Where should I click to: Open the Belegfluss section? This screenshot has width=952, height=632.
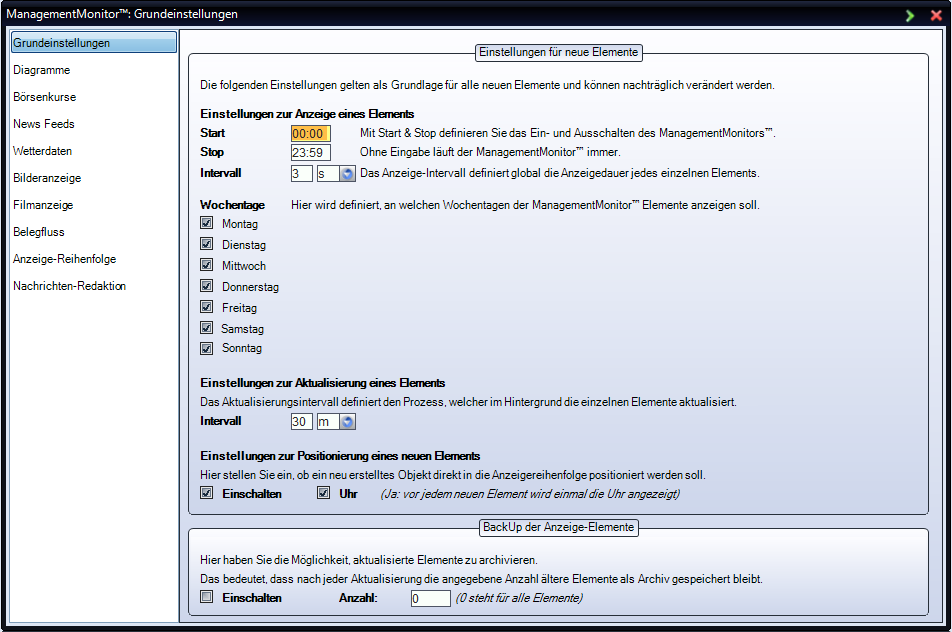click(x=39, y=232)
